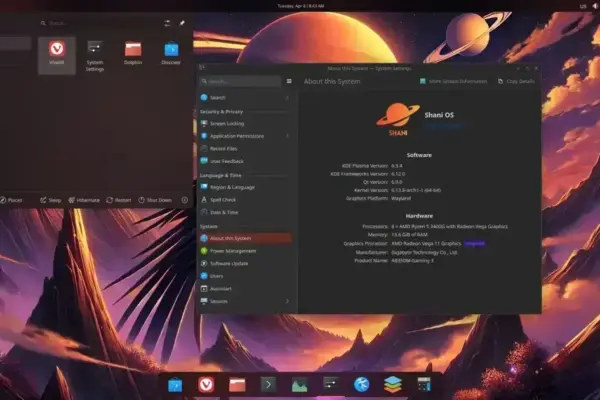Switch to Places in the launcher

(11, 200)
